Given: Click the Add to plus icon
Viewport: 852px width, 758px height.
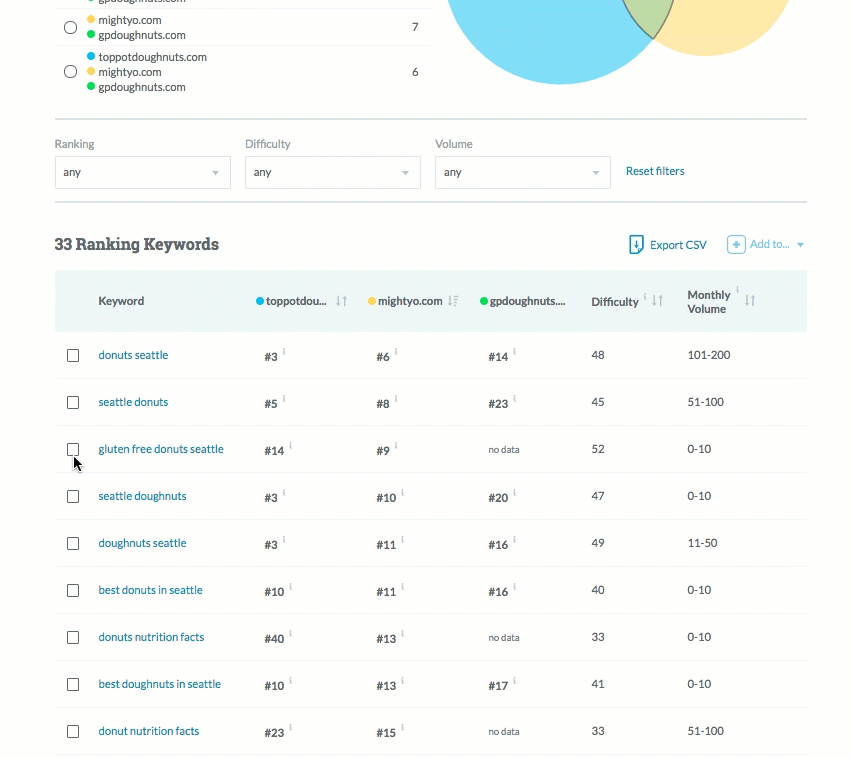Looking at the screenshot, I should pos(736,245).
